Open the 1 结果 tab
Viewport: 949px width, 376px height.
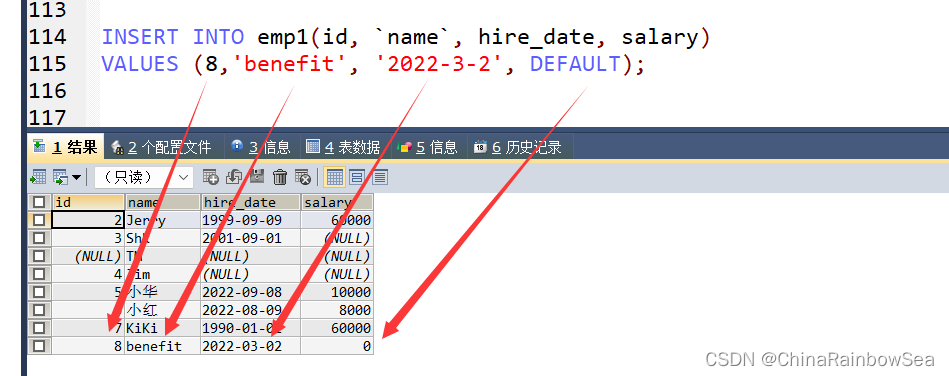point(65,147)
